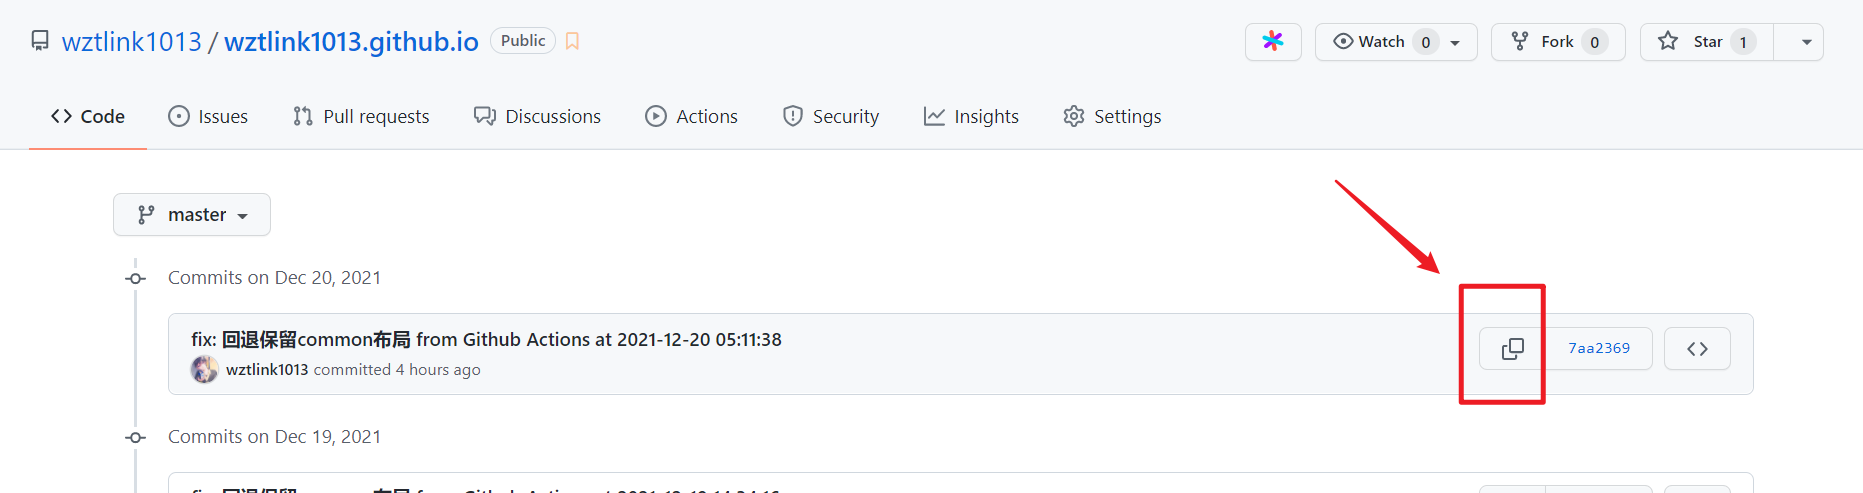Open repository Settings tab
This screenshot has height=493, width=1863.
[x=1112, y=117]
